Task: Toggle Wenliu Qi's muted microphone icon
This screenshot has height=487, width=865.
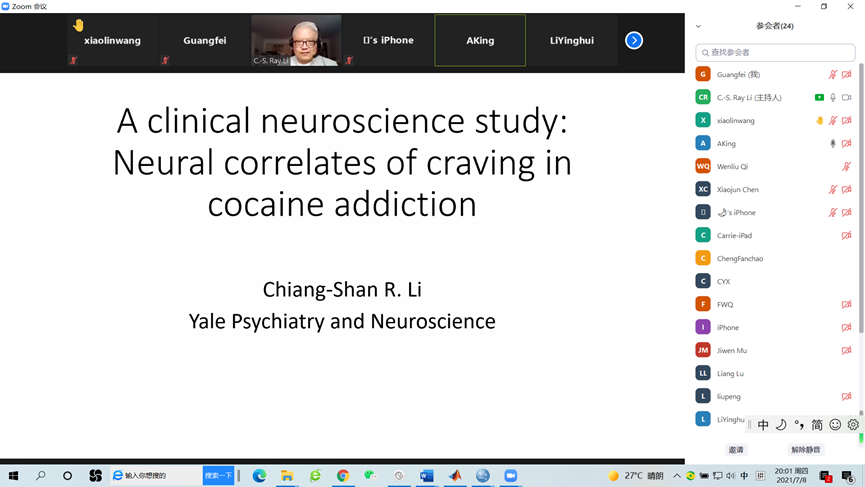Action: 846,167
